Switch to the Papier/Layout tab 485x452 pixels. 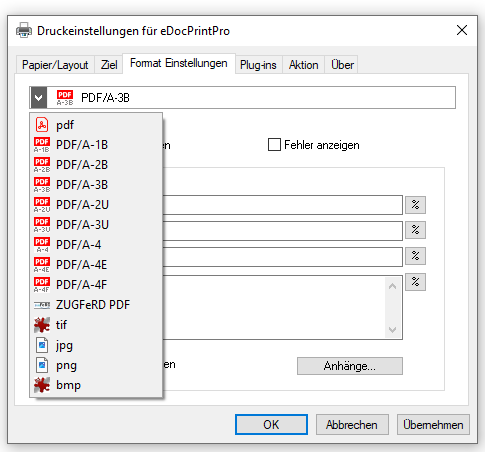[x=55, y=65]
